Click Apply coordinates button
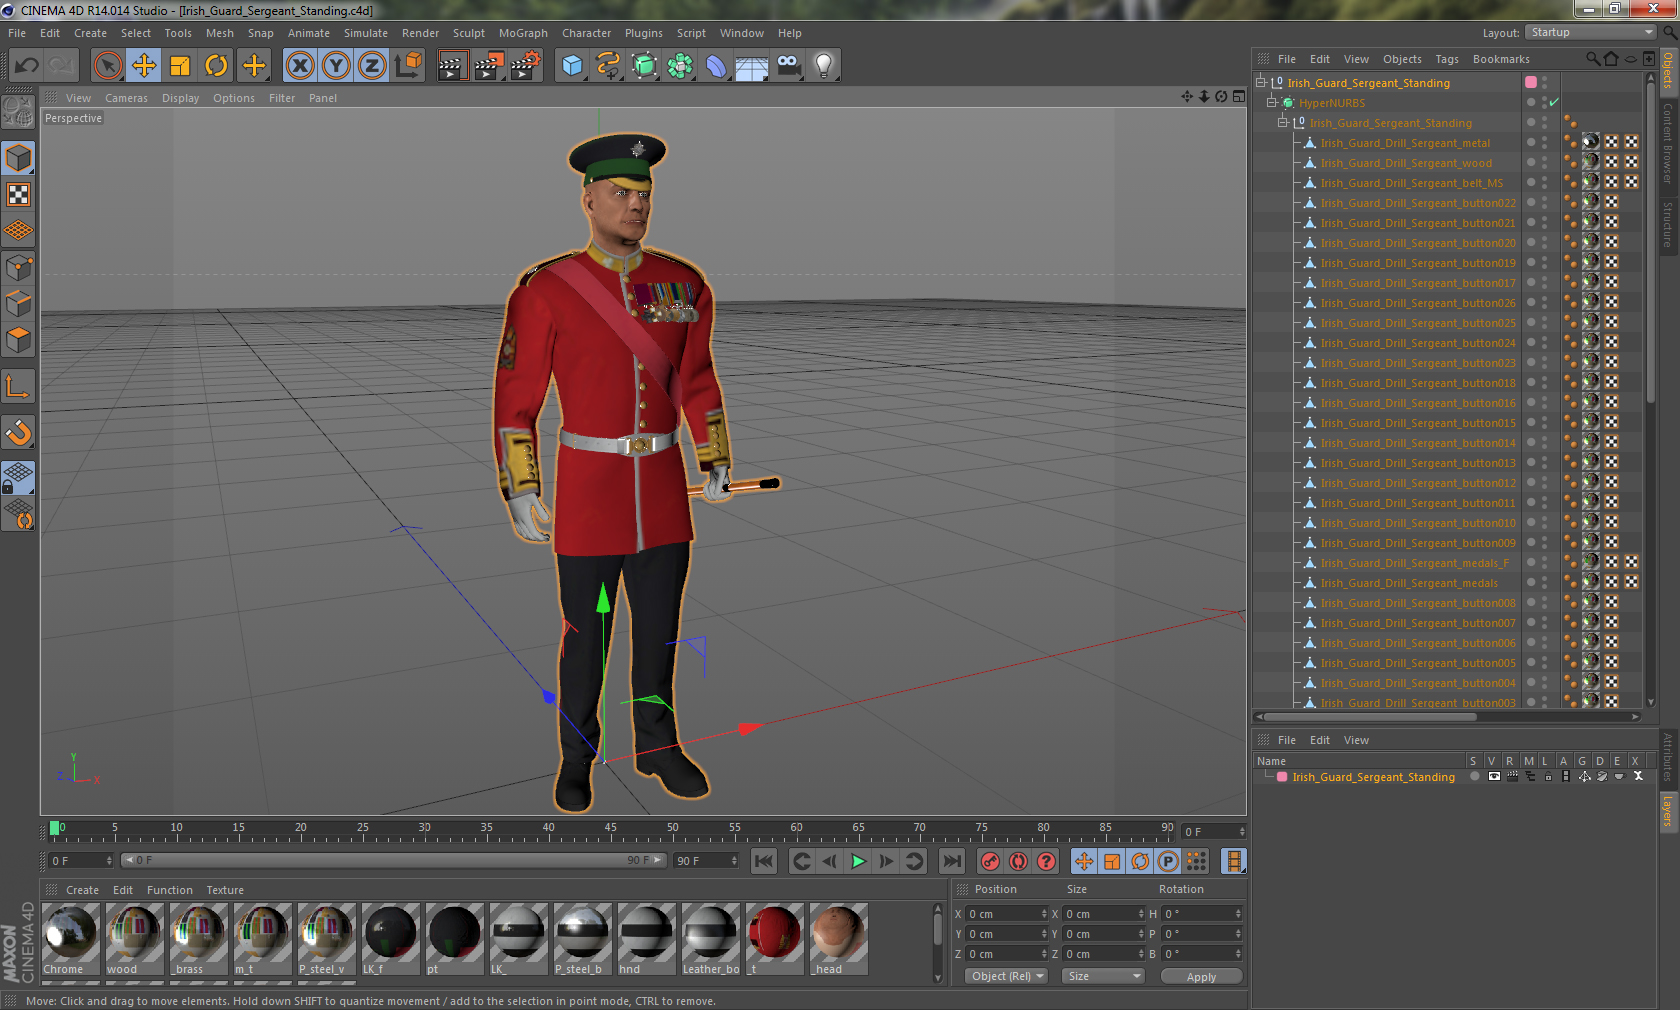 (x=1201, y=977)
